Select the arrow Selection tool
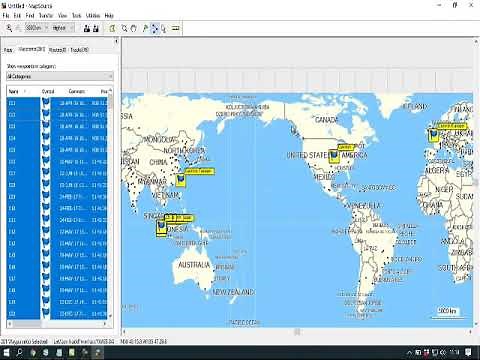This screenshot has height=360, width=480. [163, 28]
